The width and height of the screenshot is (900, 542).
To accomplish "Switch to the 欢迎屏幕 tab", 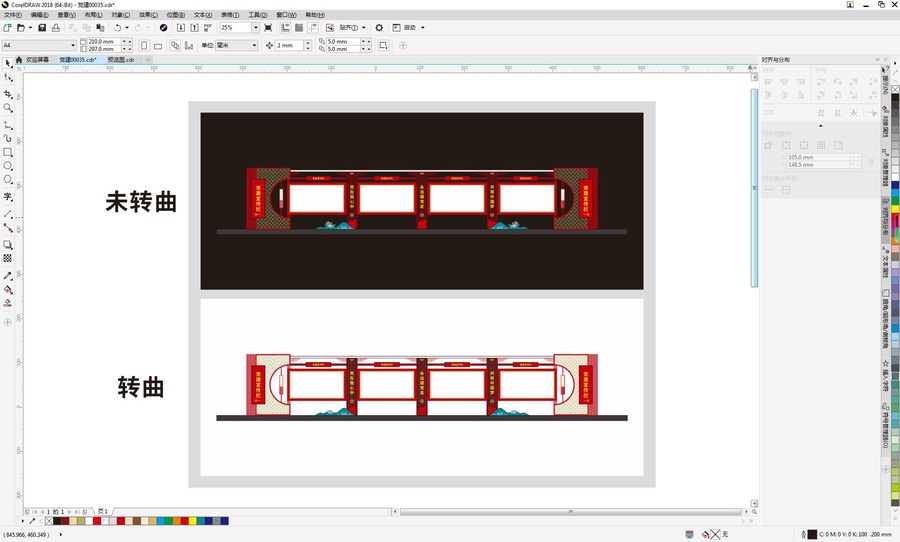I will pos(37,60).
